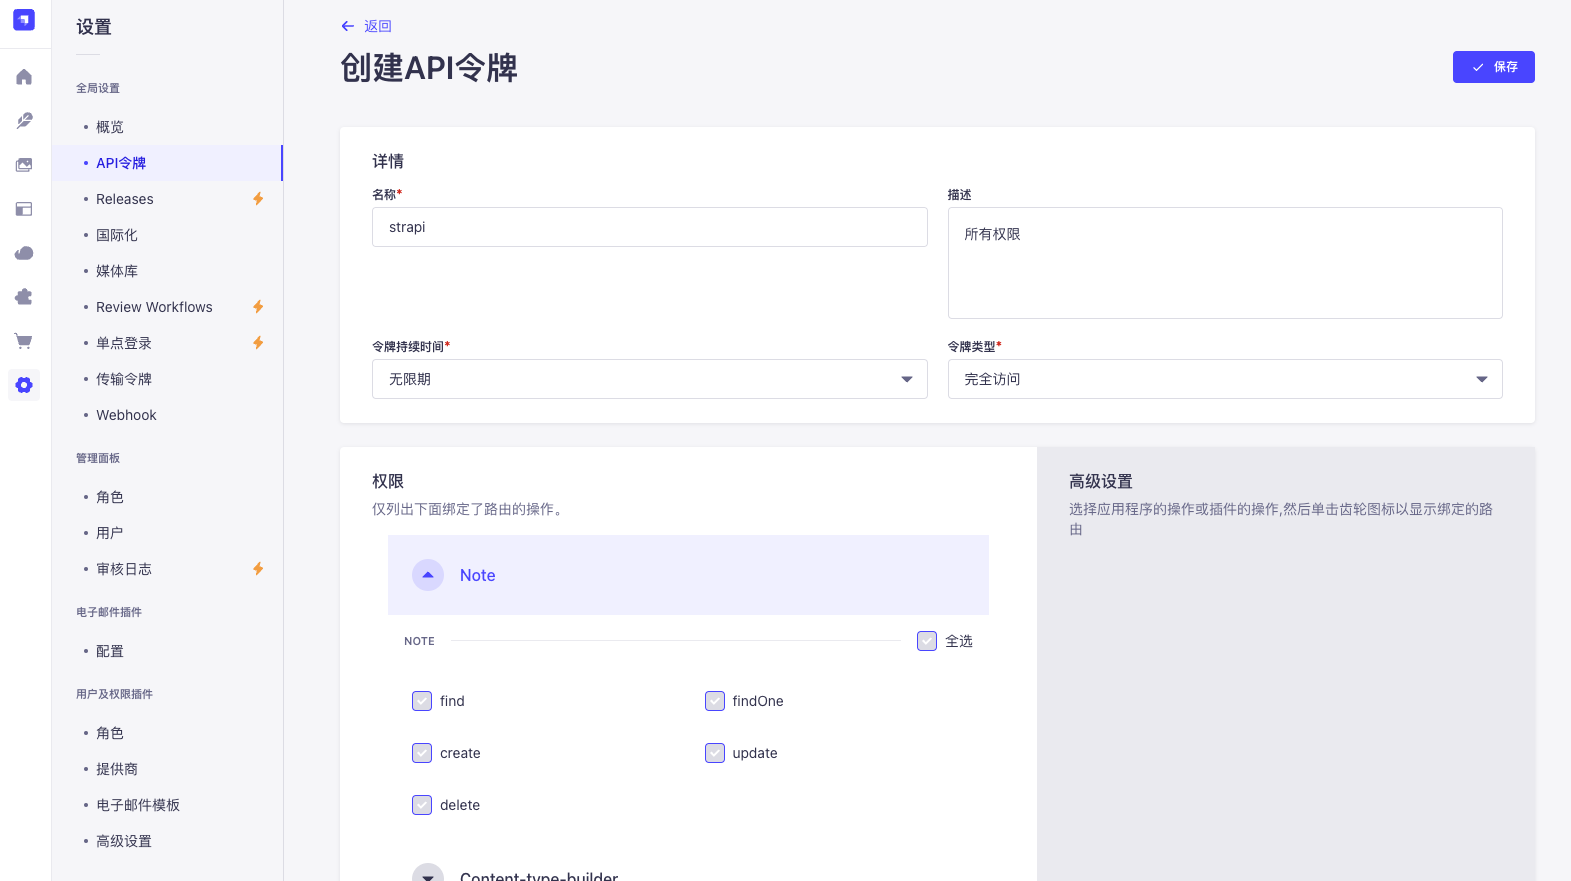Open Content-Type Builder layout icon
Screen dimensions: 1571x881
24,209
